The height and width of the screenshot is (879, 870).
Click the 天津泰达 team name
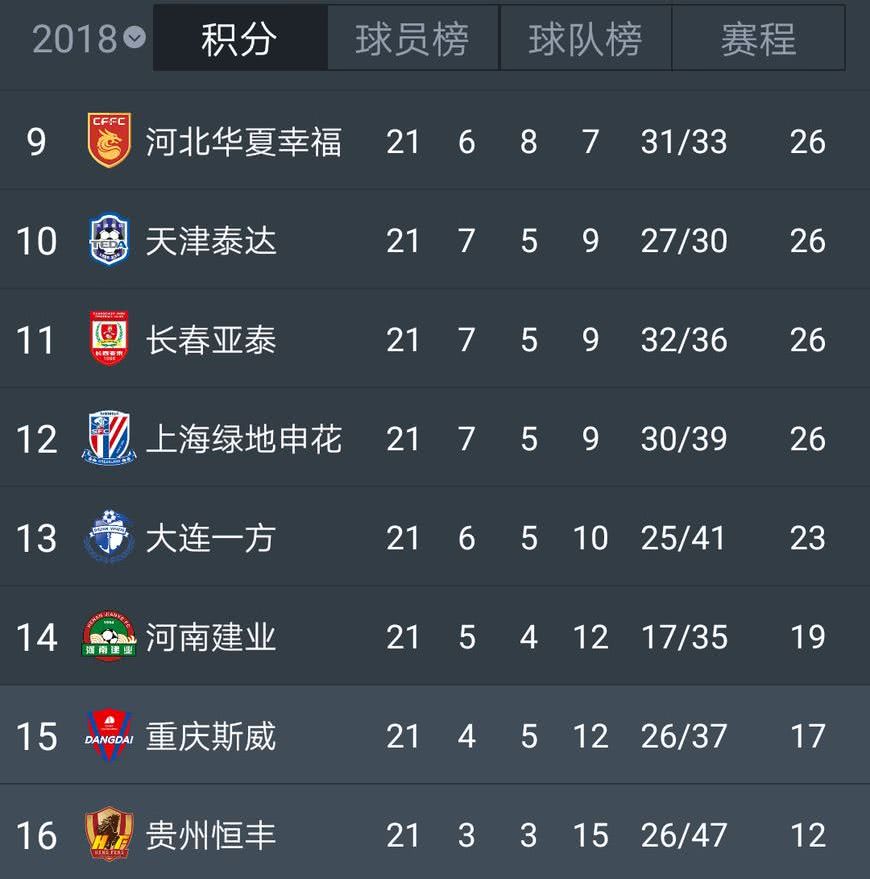[x=210, y=241]
